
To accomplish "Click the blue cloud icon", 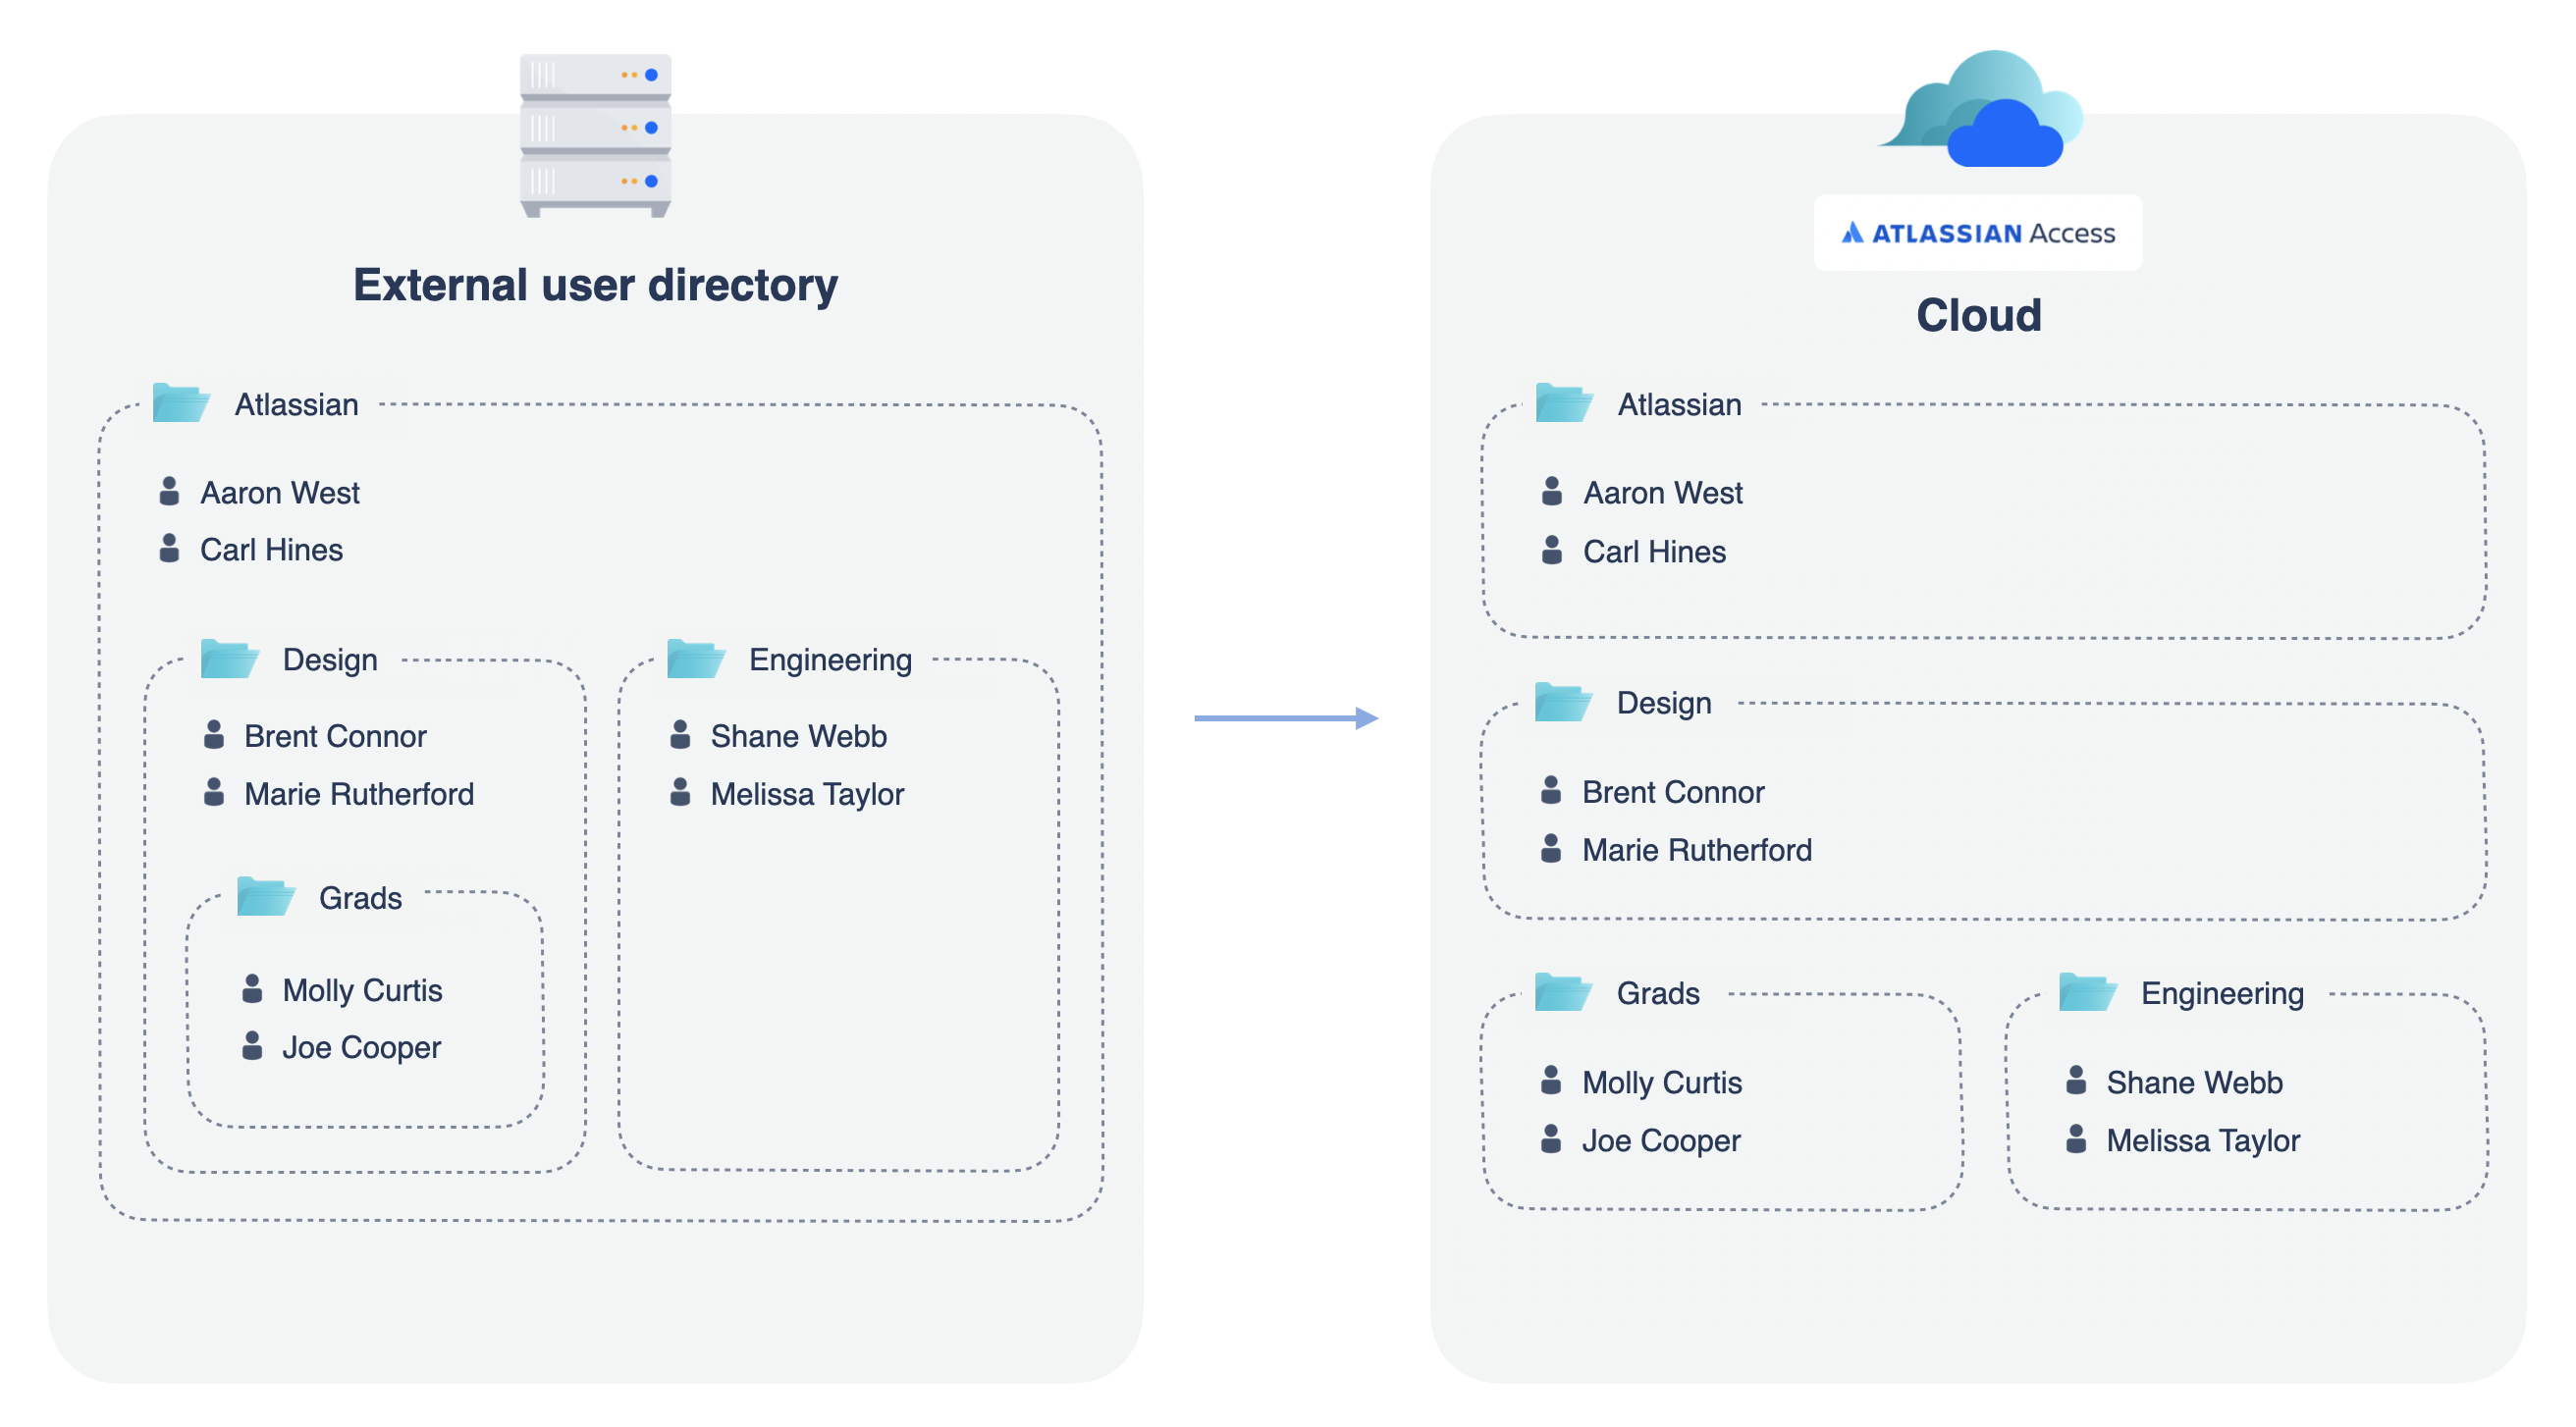I will pos(1981,110).
